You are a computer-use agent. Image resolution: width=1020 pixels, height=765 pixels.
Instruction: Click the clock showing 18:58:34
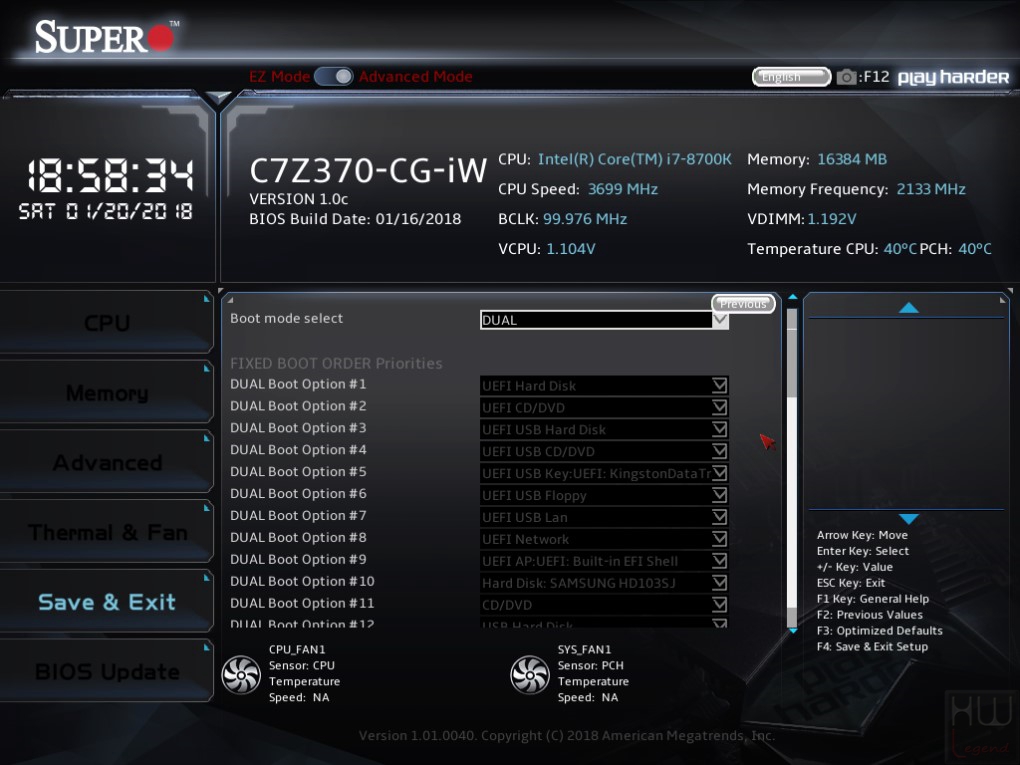coord(110,175)
